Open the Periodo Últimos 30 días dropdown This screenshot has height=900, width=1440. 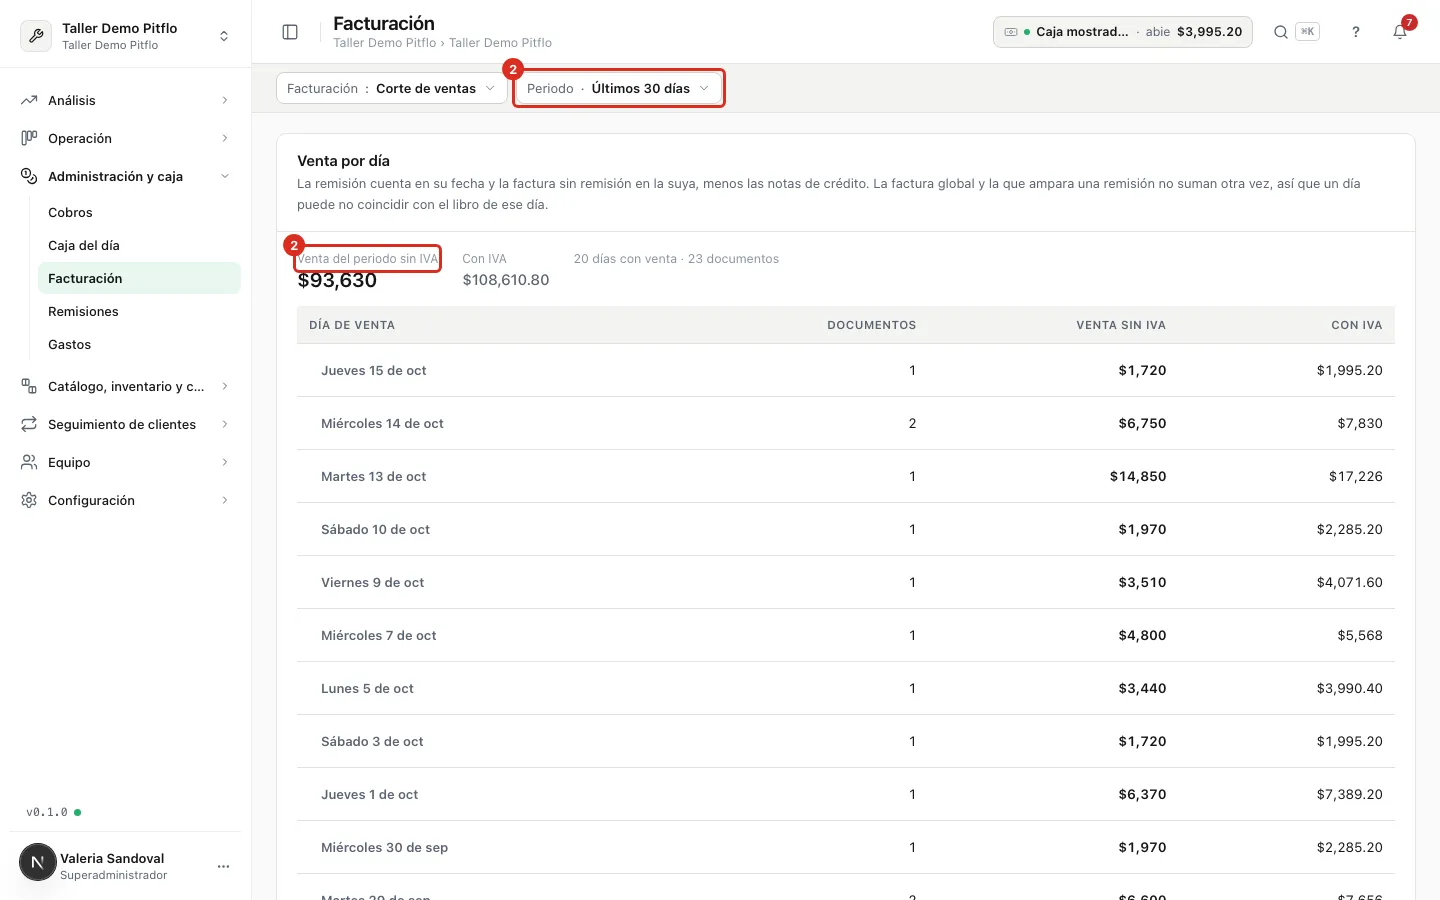click(x=618, y=88)
